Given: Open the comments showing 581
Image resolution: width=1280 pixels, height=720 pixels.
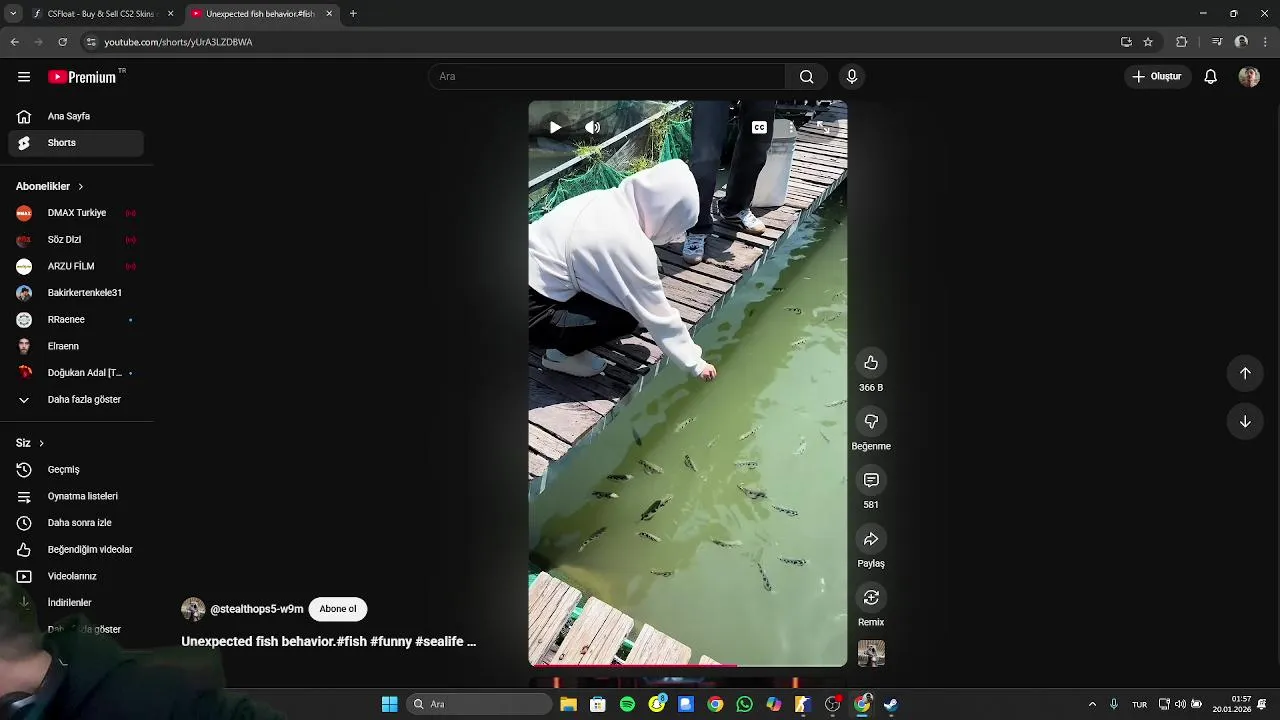Looking at the screenshot, I should point(871,481).
